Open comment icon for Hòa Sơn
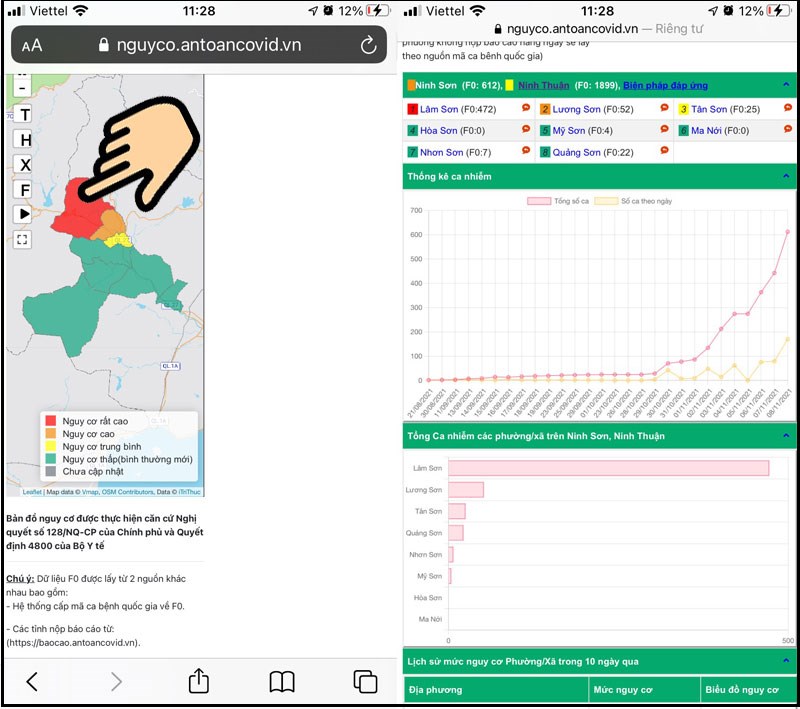 coord(526,129)
